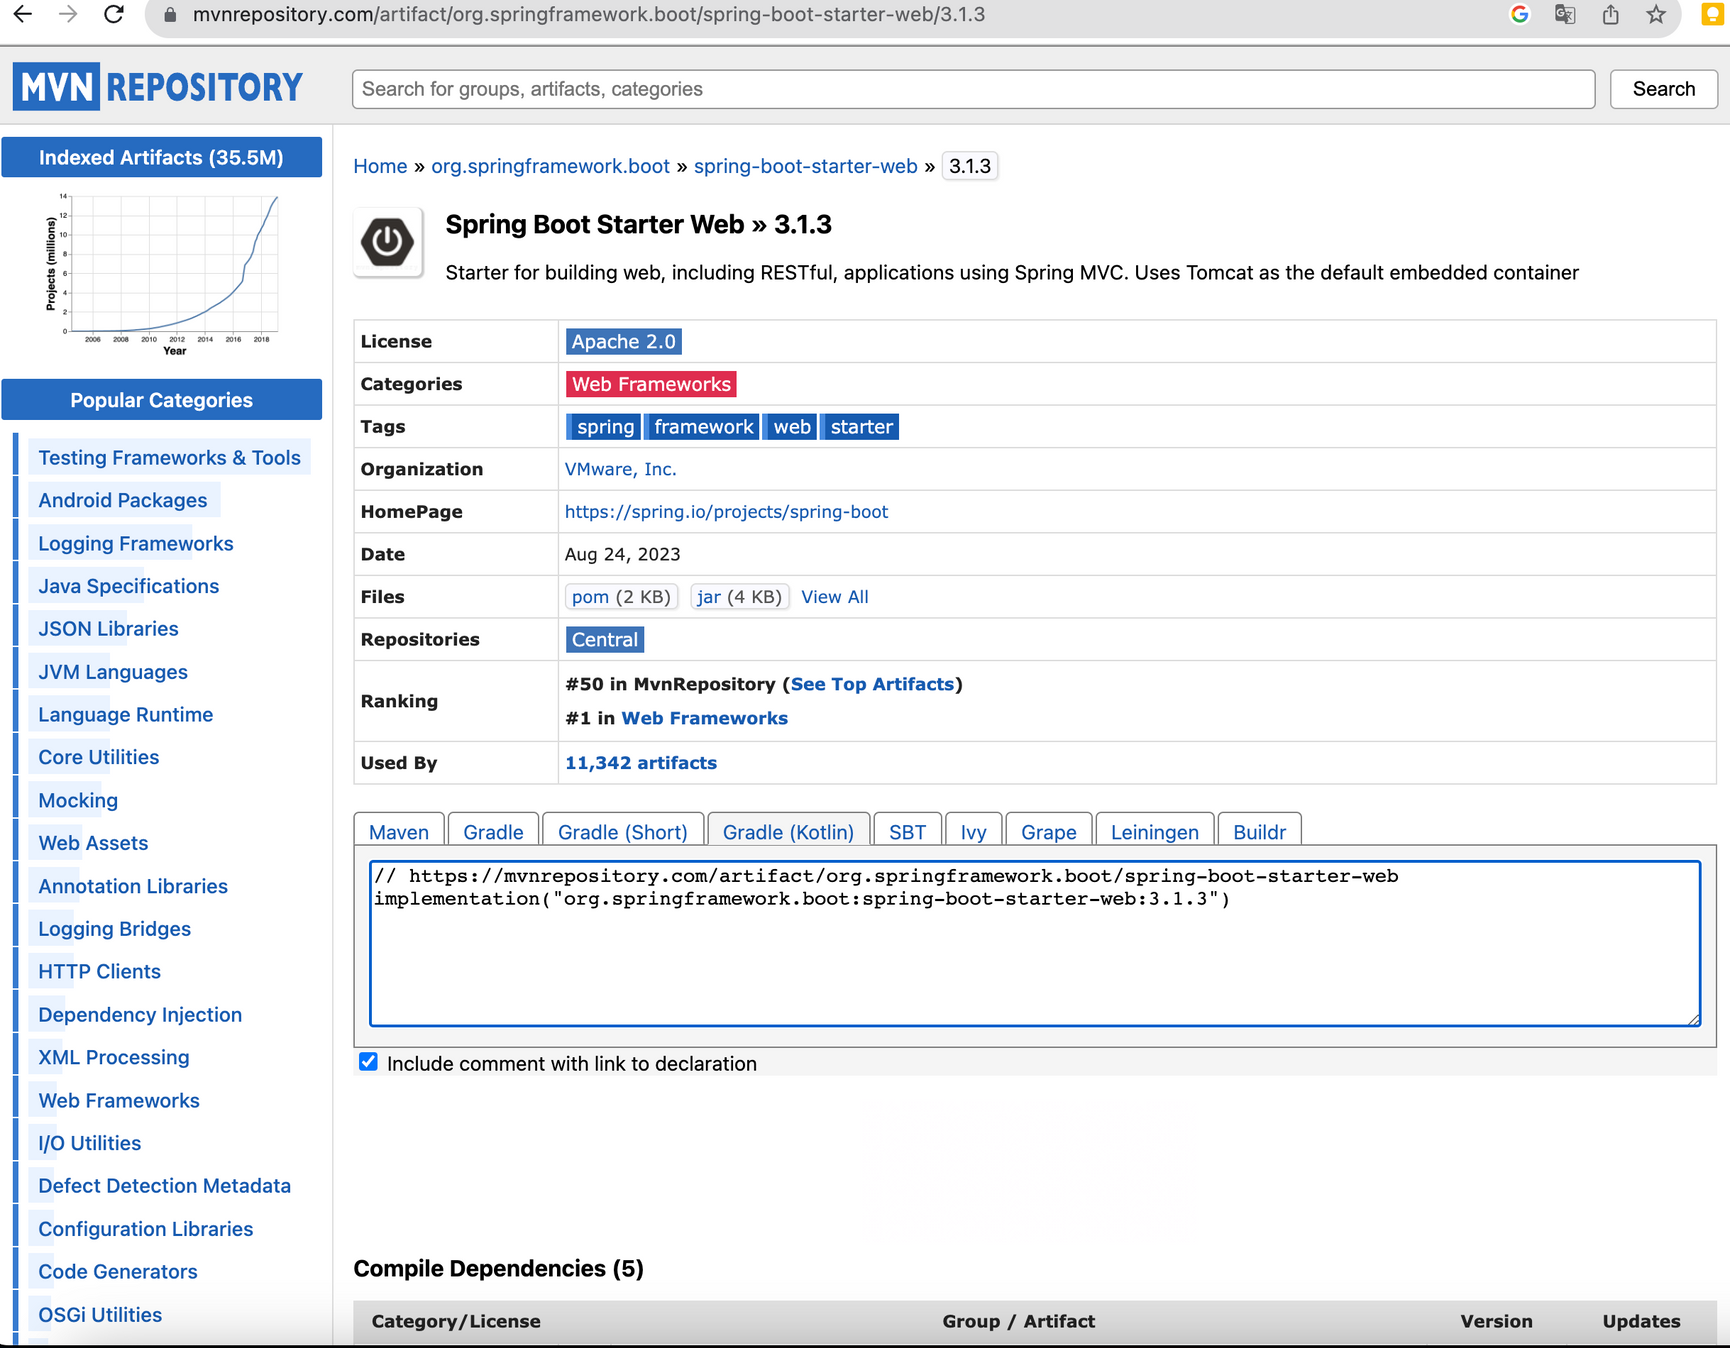Open Core Utilities category
Image resolution: width=1730 pixels, height=1348 pixels.
[x=99, y=757]
